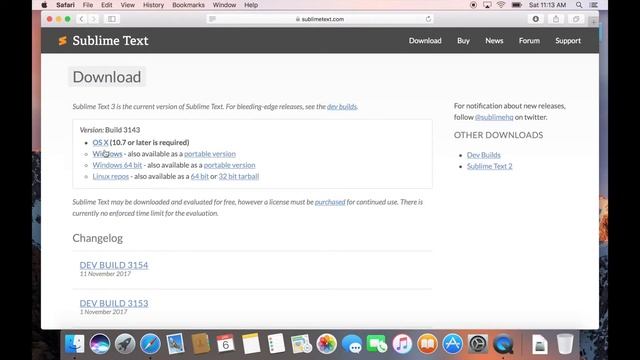Open App Store in the Dock

453,344
